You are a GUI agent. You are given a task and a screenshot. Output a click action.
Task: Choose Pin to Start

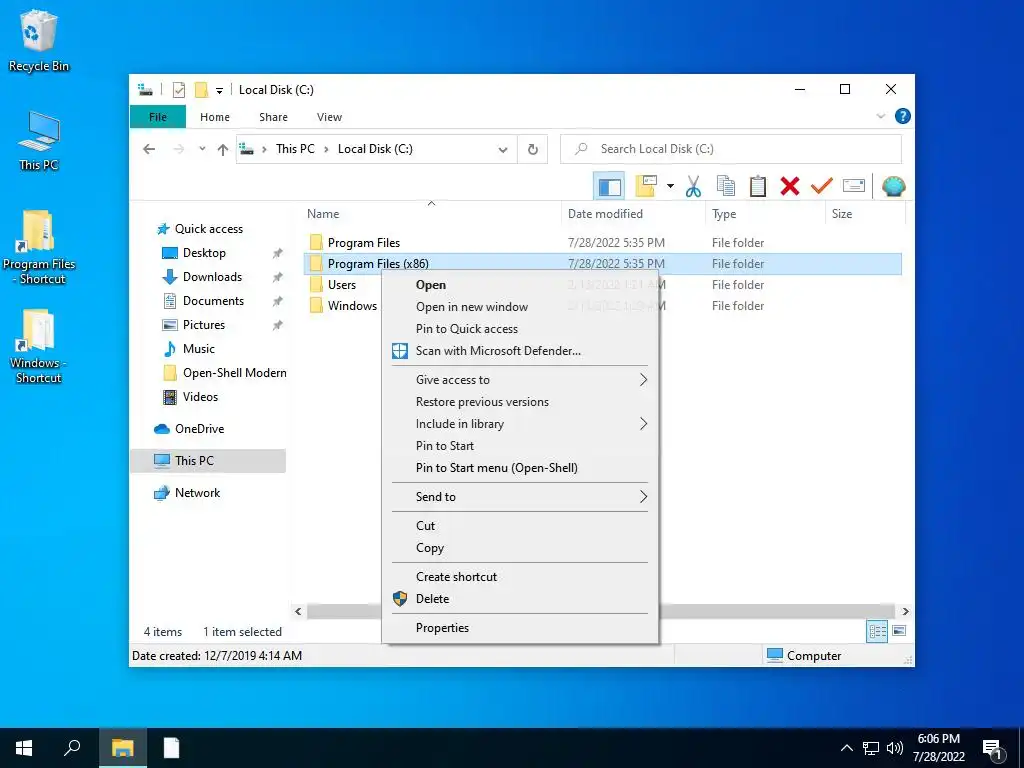tap(520, 445)
